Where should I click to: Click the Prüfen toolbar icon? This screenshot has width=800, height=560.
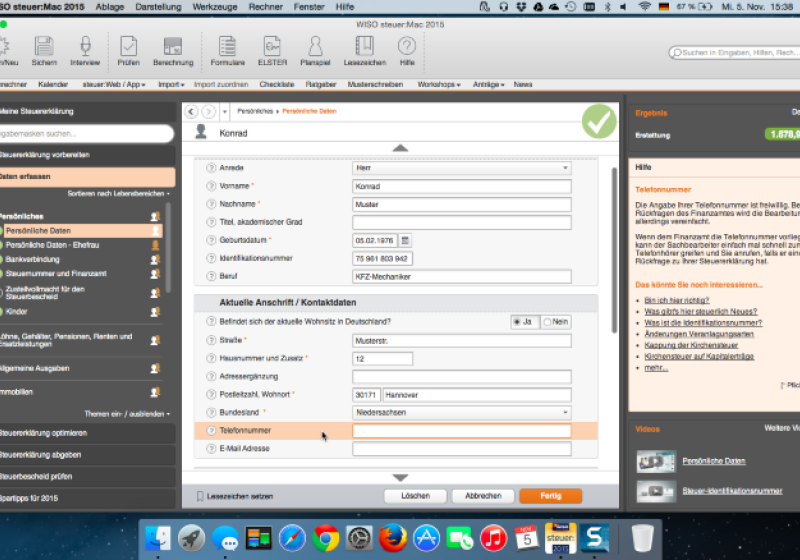click(129, 47)
